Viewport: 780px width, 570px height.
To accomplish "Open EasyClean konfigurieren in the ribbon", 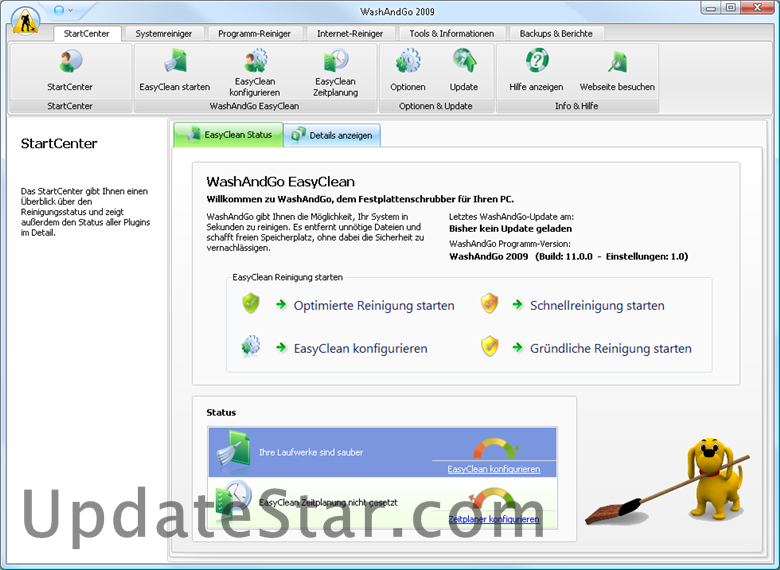I will [255, 71].
